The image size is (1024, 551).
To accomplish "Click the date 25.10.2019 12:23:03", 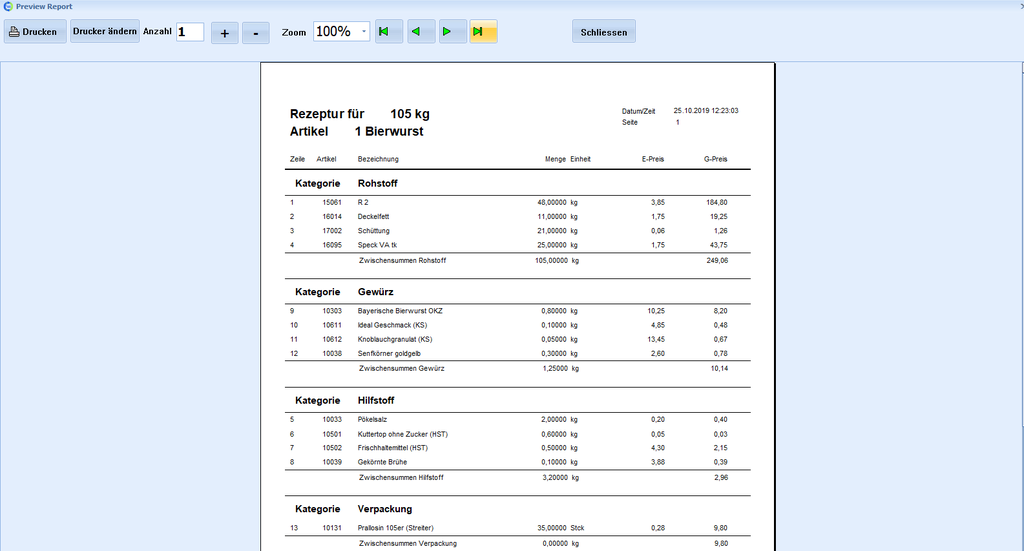I will coord(706,111).
